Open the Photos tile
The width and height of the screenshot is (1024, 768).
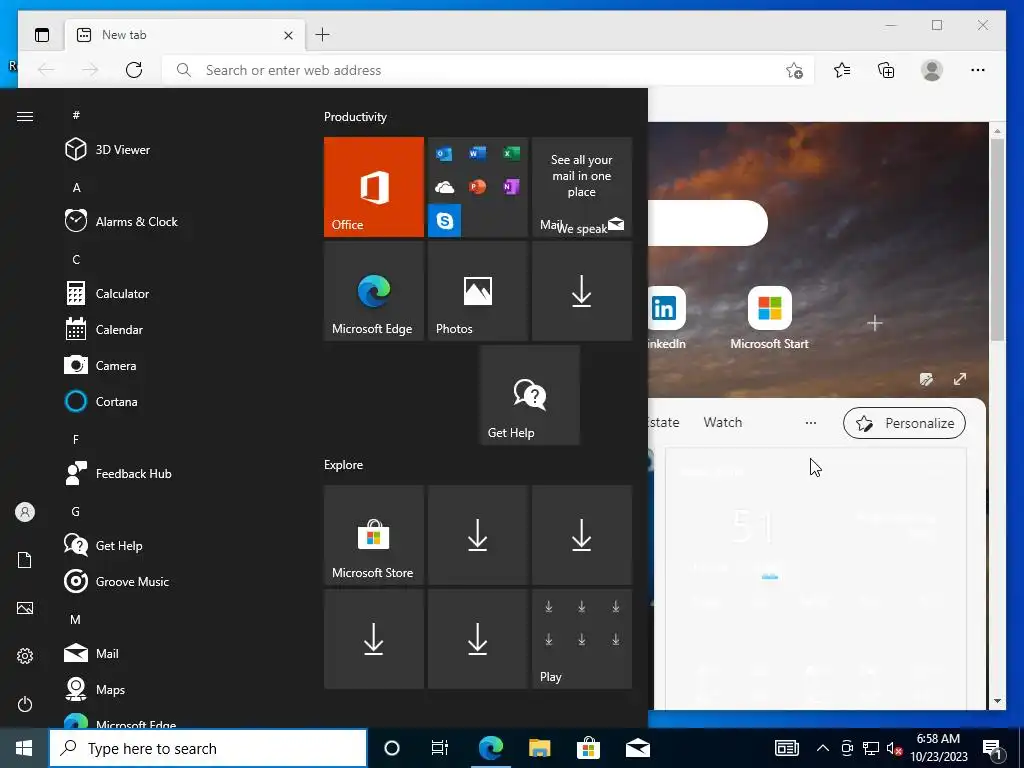[477, 291]
